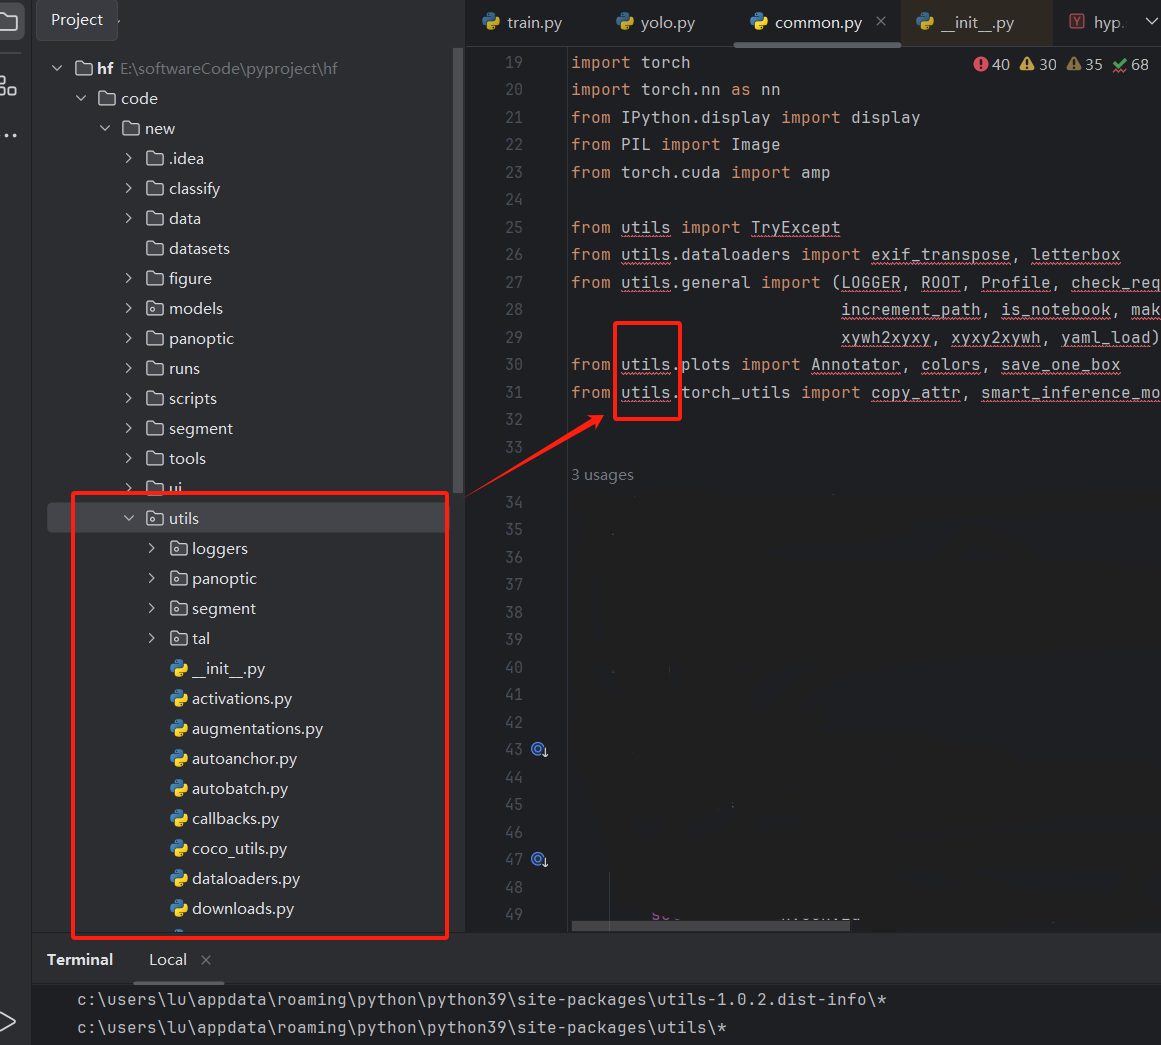Click the Project panel header button
Screen dimensions: 1161x1045
[x=76, y=19]
